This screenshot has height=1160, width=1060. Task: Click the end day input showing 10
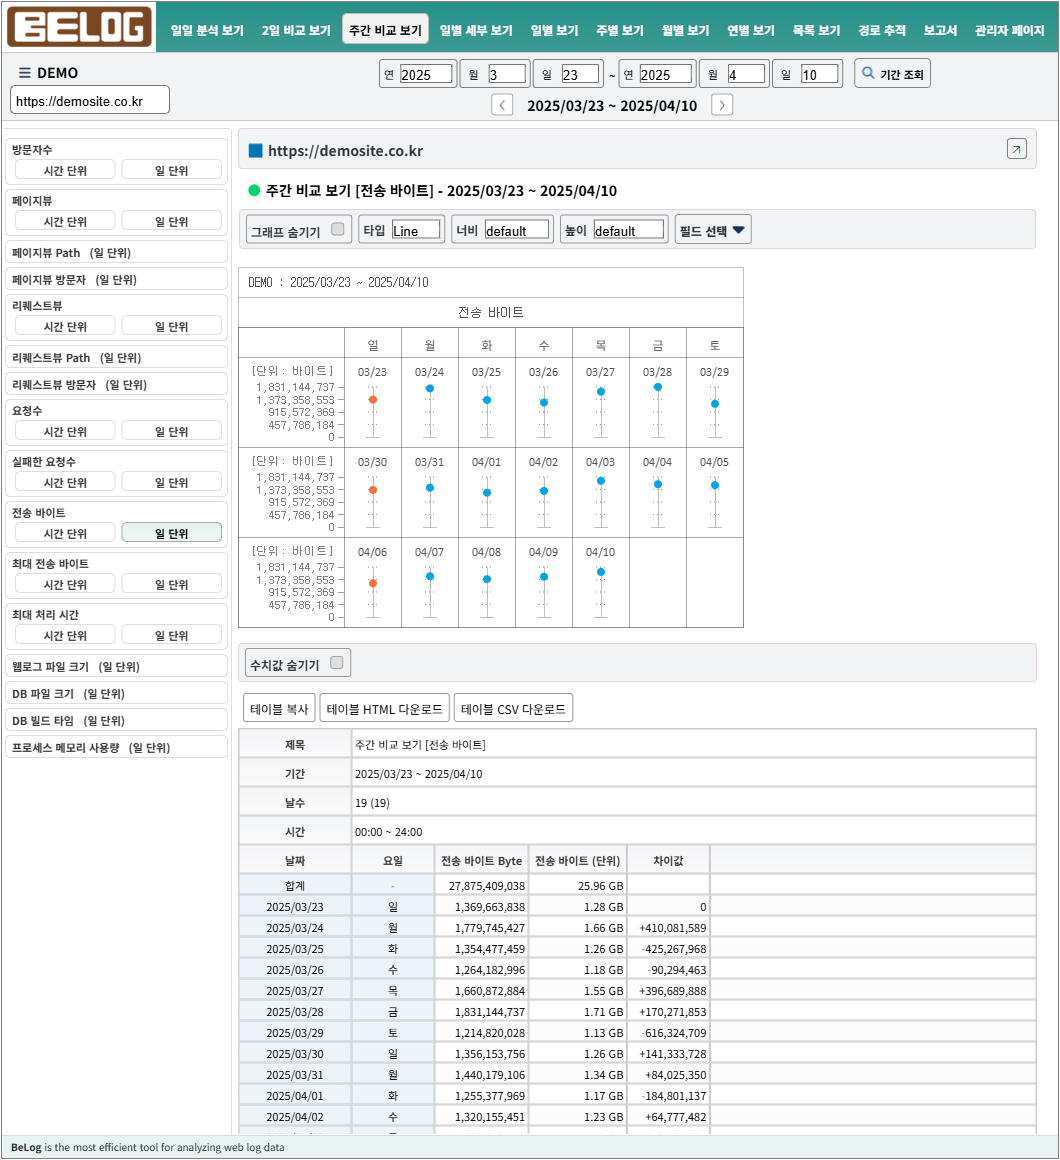tap(820, 74)
